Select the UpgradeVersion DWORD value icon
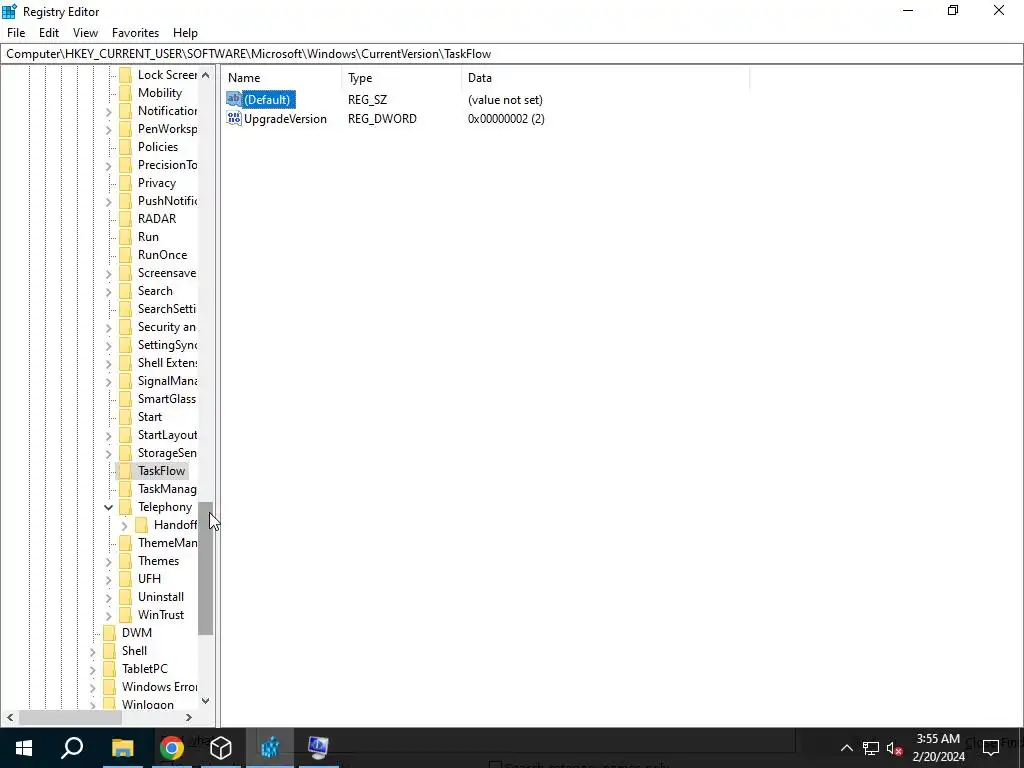 point(234,118)
